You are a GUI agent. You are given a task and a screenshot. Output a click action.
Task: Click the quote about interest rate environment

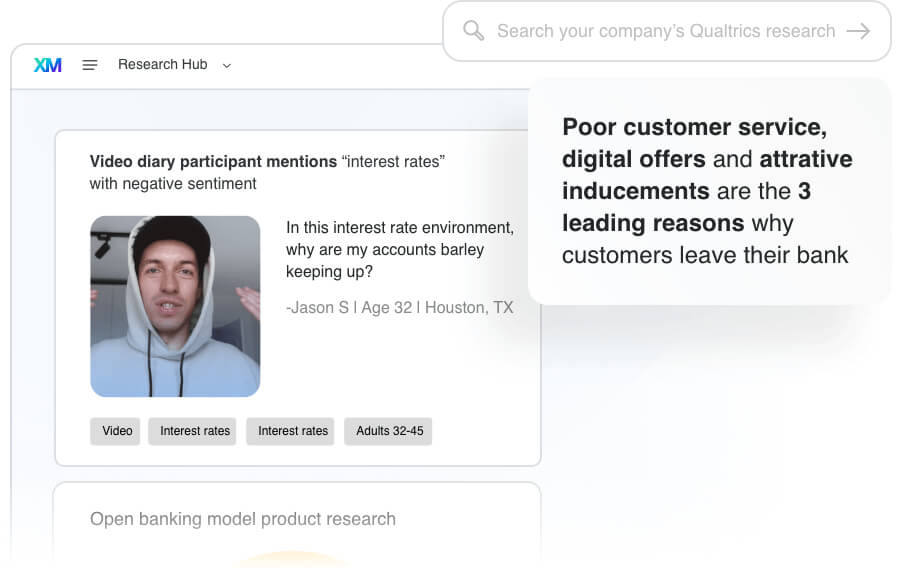pyautogui.click(x=400, y=250)
